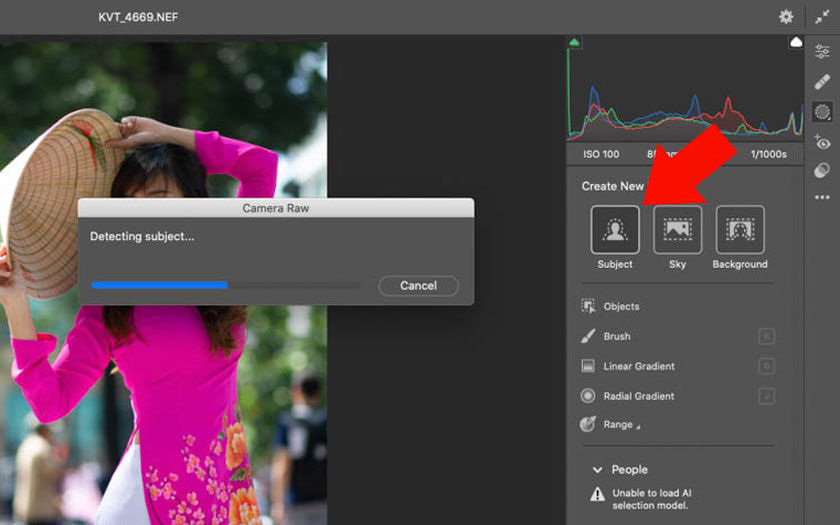Choose the Linear Gradient mask tool
The height and width of the screenshot is (525, 840).
point(628,366)
